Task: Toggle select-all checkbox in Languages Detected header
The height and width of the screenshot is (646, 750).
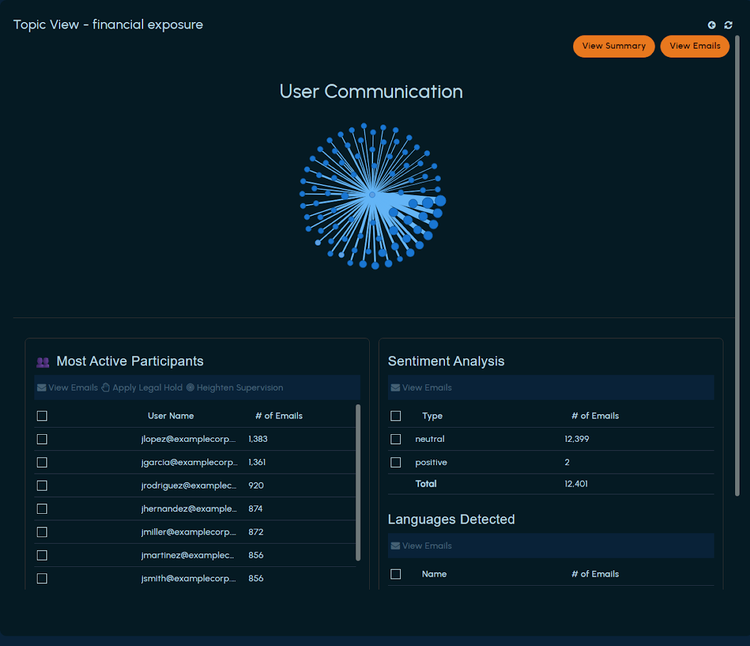Action: pos(396,574)
